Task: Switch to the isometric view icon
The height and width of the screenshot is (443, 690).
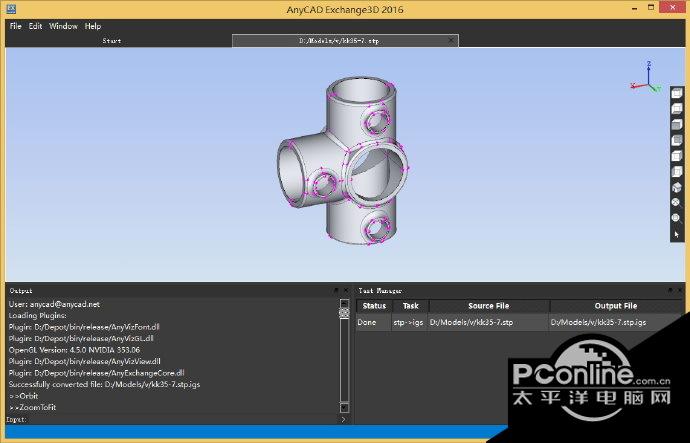Action: click(x=677, y=187)
